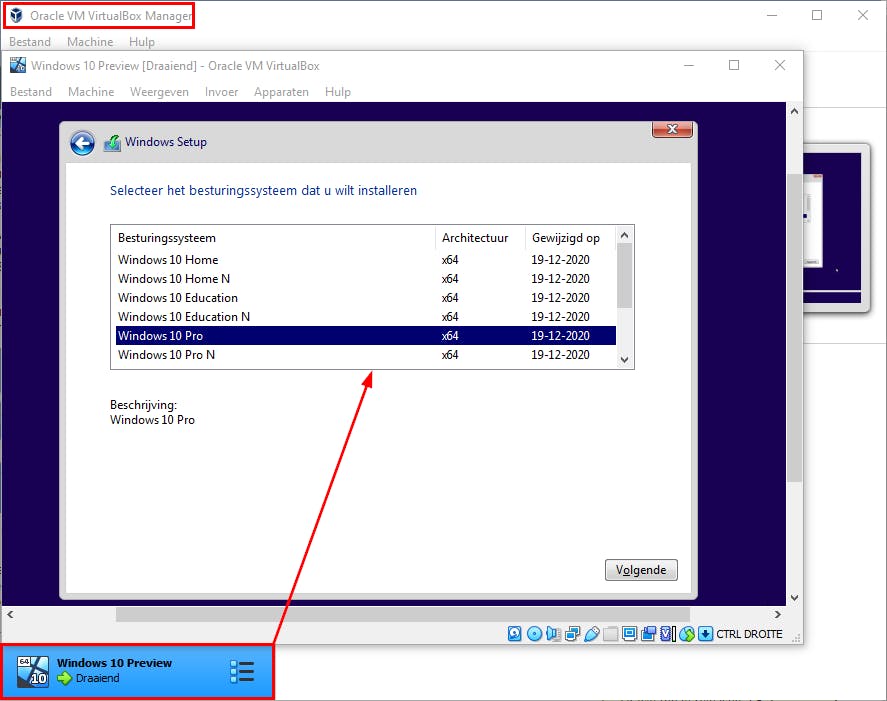
Task: Open Hulp menu in the VM window
Action: (x=338, y=92)
